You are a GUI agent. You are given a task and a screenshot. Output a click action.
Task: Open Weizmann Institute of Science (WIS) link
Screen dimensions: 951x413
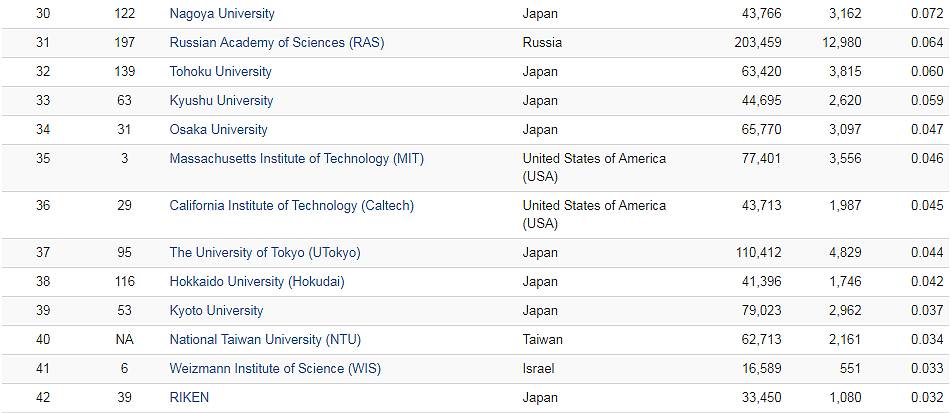(275, 369)
